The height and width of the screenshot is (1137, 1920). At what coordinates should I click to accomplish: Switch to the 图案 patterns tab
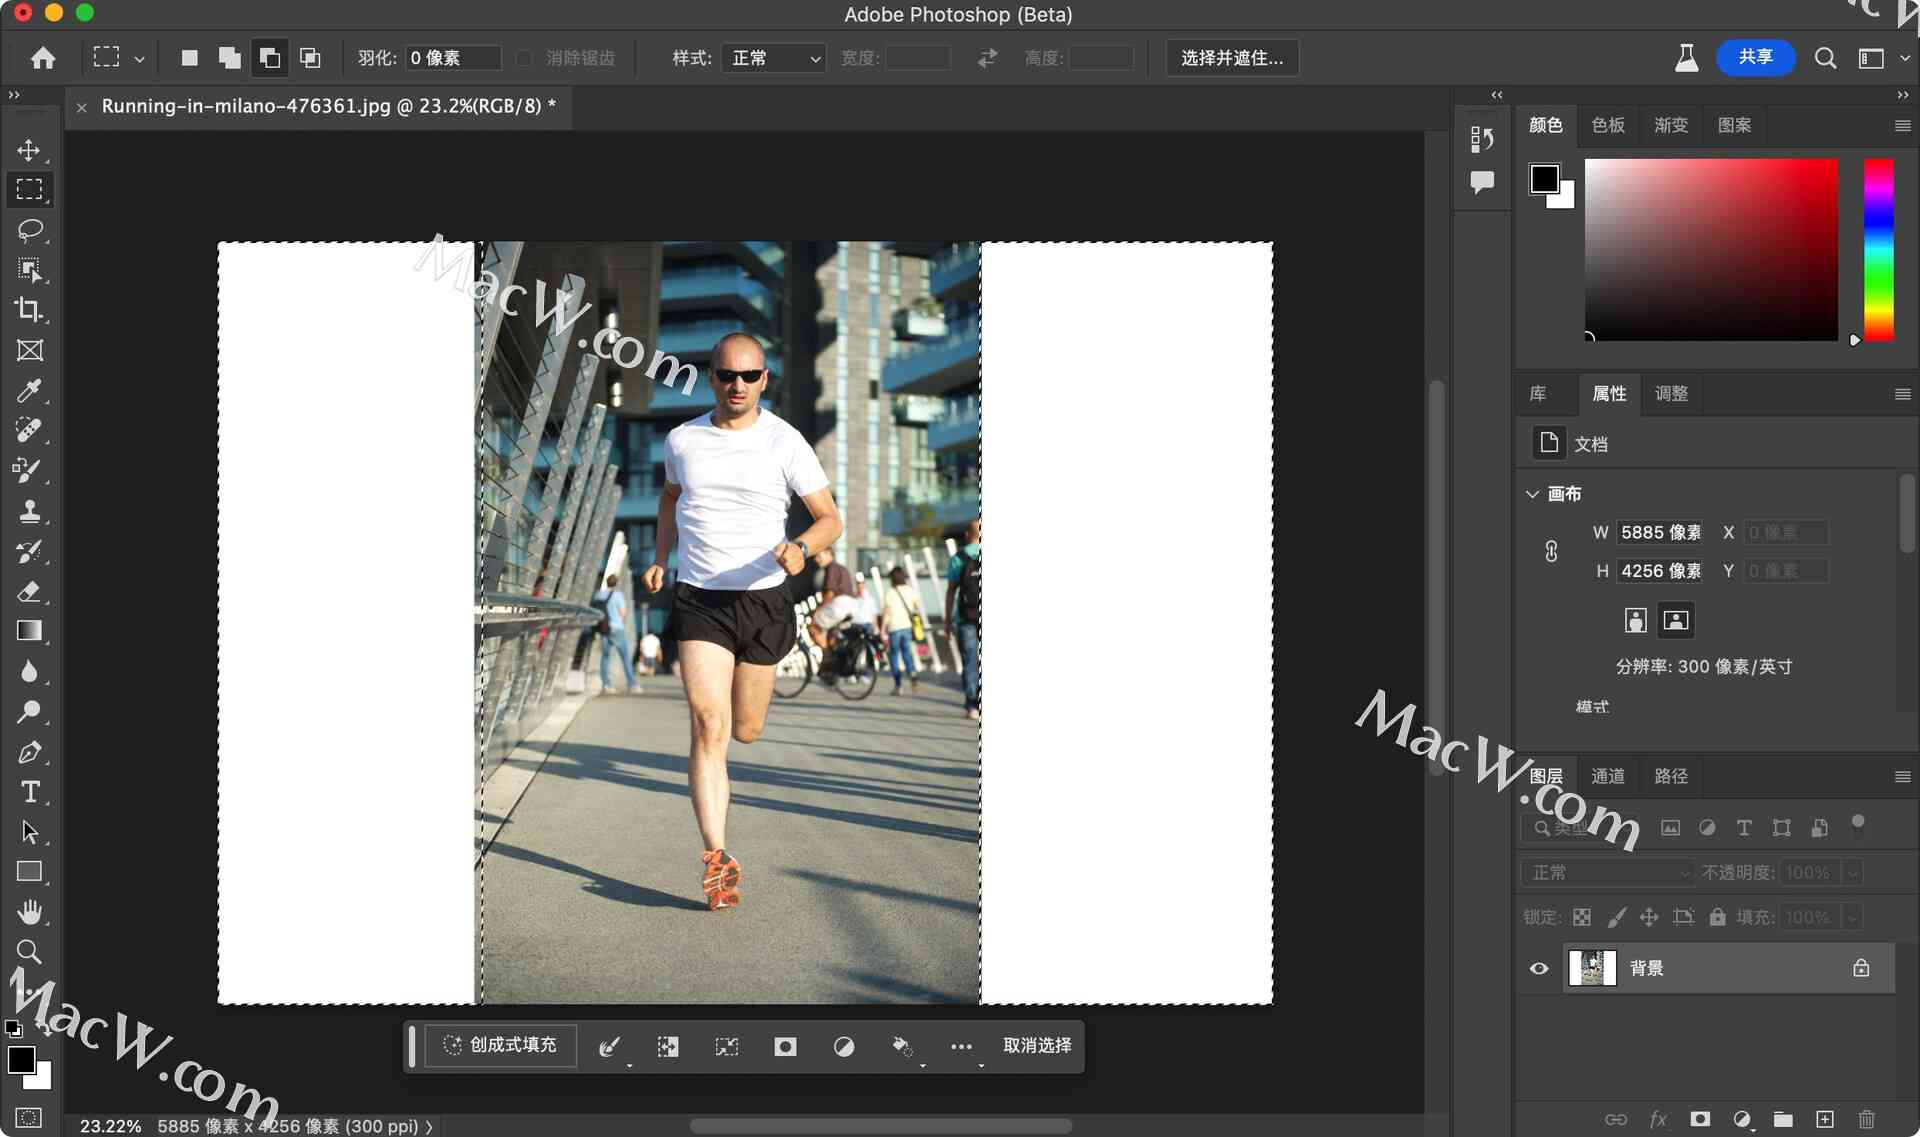(1734, 126)
